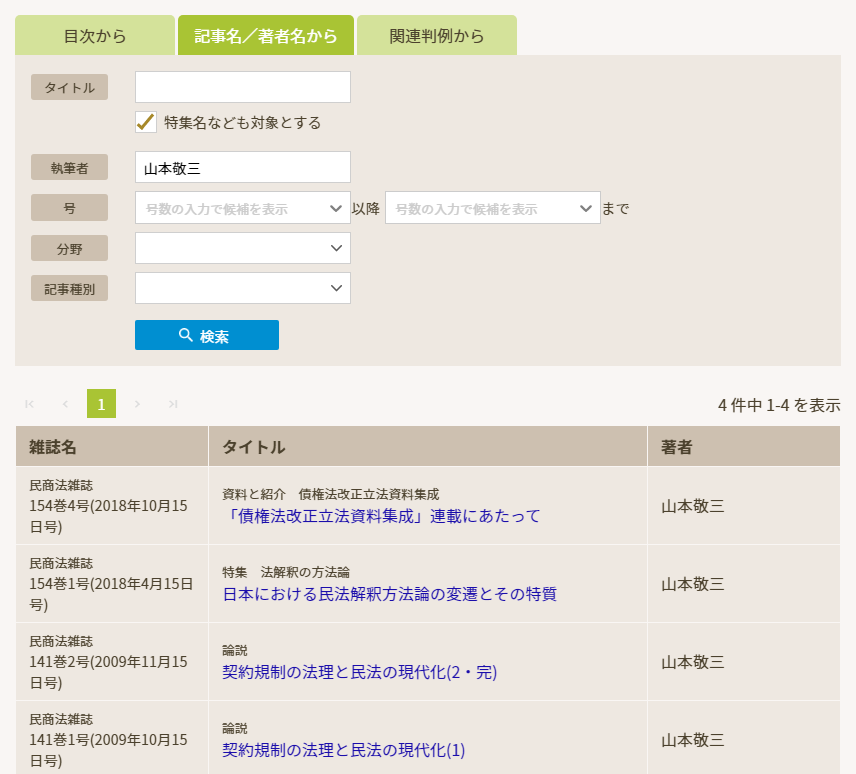
Task: Open 契約規制の法理と民法の現代化(2・完) article
Action: click(x=360, y=672)
